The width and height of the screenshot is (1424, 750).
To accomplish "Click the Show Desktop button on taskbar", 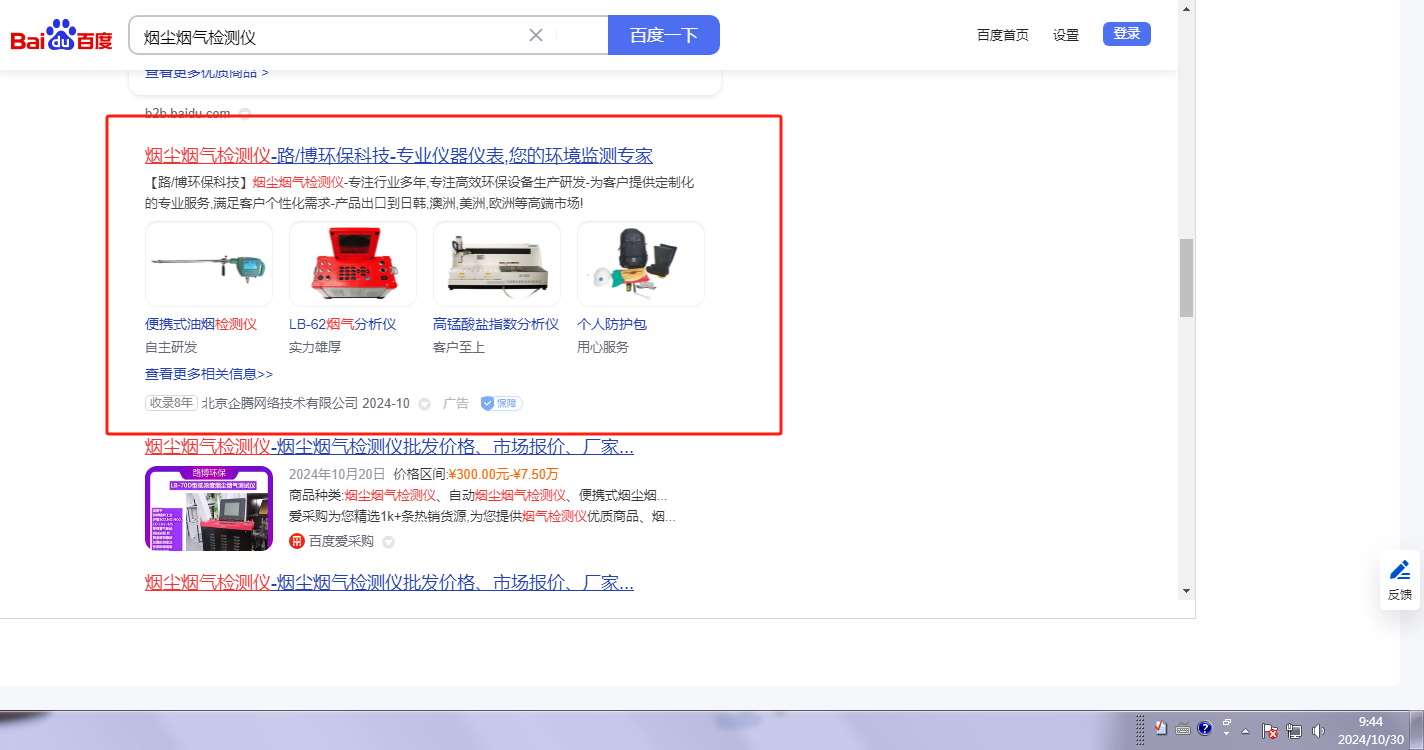I will coord(1416,730).
